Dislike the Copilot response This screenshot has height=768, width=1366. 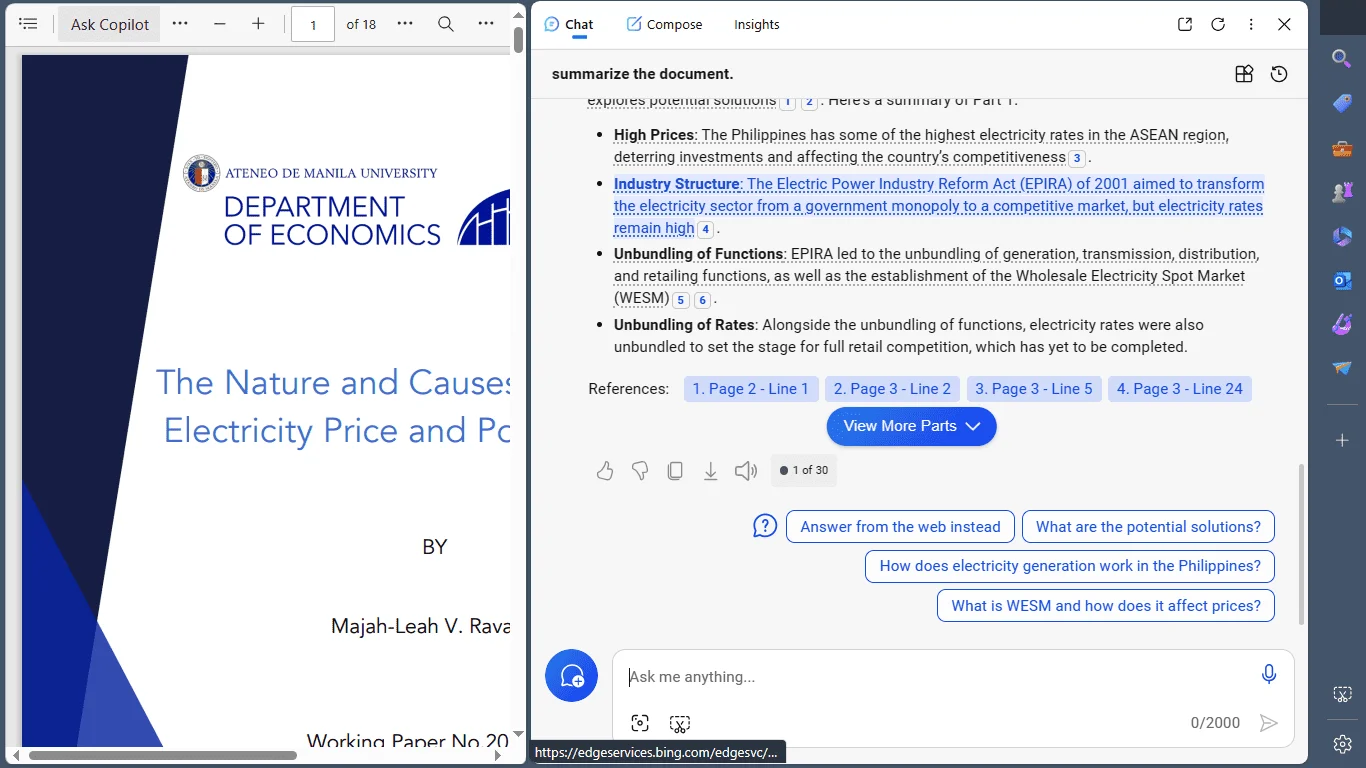[640, 471]
